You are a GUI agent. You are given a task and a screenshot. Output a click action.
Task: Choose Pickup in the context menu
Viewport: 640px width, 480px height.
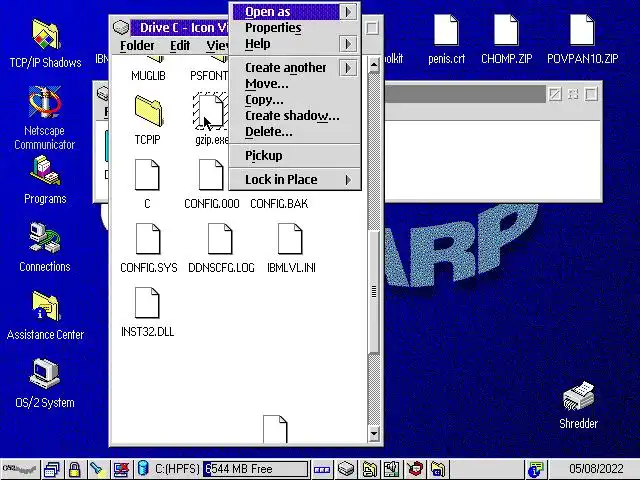[295, 156]
